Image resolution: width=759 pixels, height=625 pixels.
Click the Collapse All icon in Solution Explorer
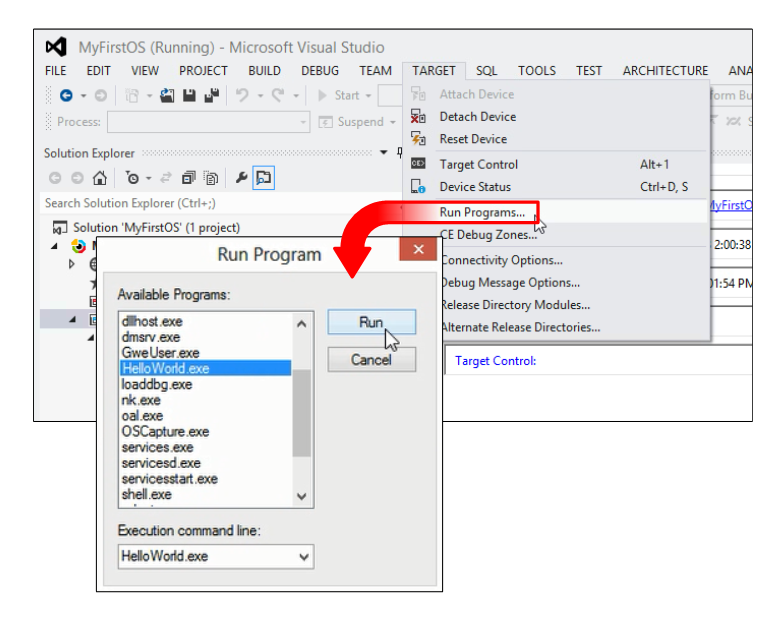pos(188,178)
